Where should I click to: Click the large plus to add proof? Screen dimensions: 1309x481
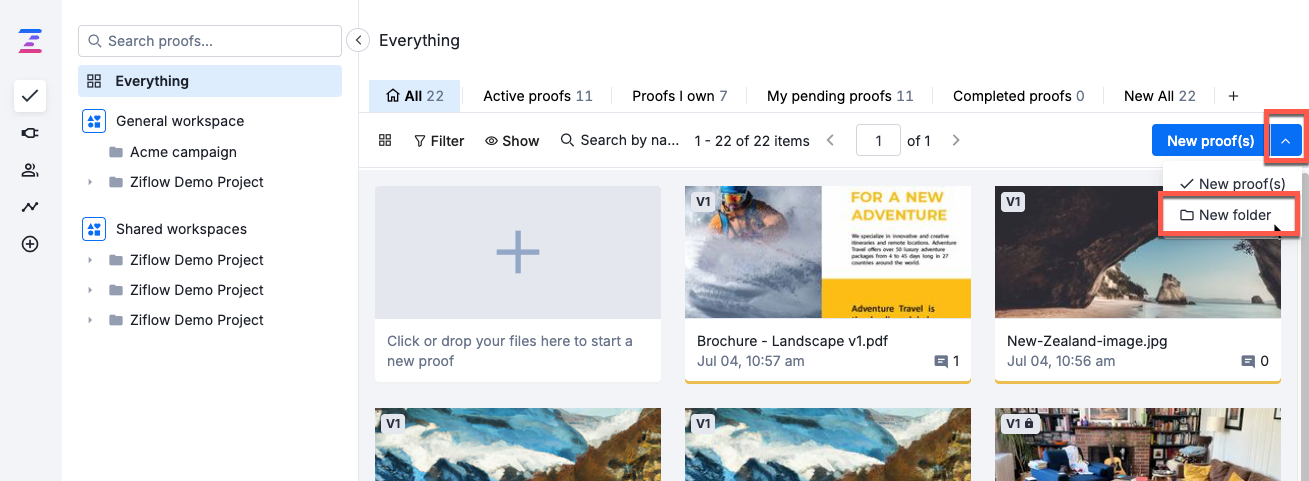518,252
